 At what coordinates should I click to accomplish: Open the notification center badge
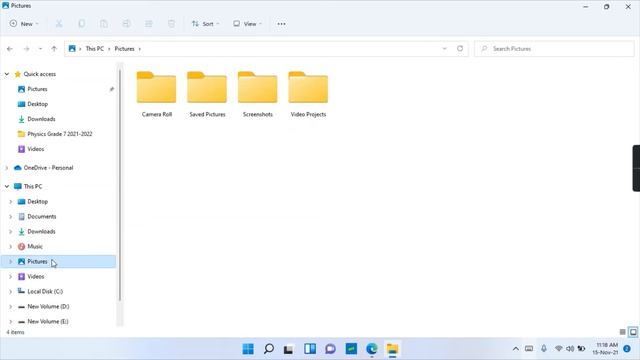tap(627, 349)
